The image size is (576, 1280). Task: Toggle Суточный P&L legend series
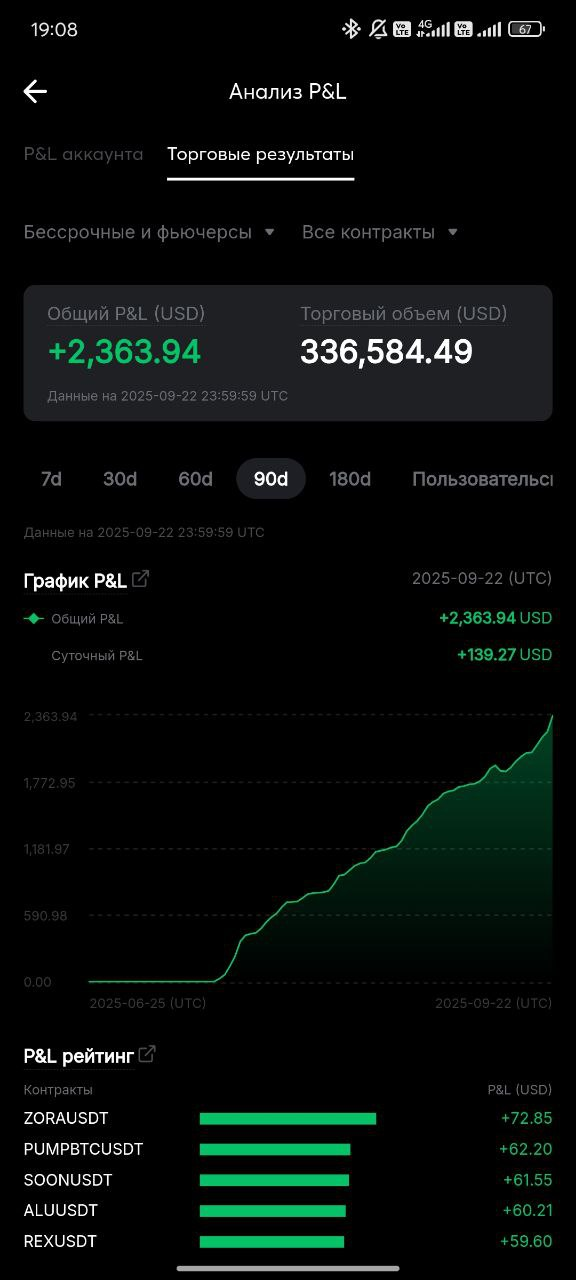coord(97,656)
